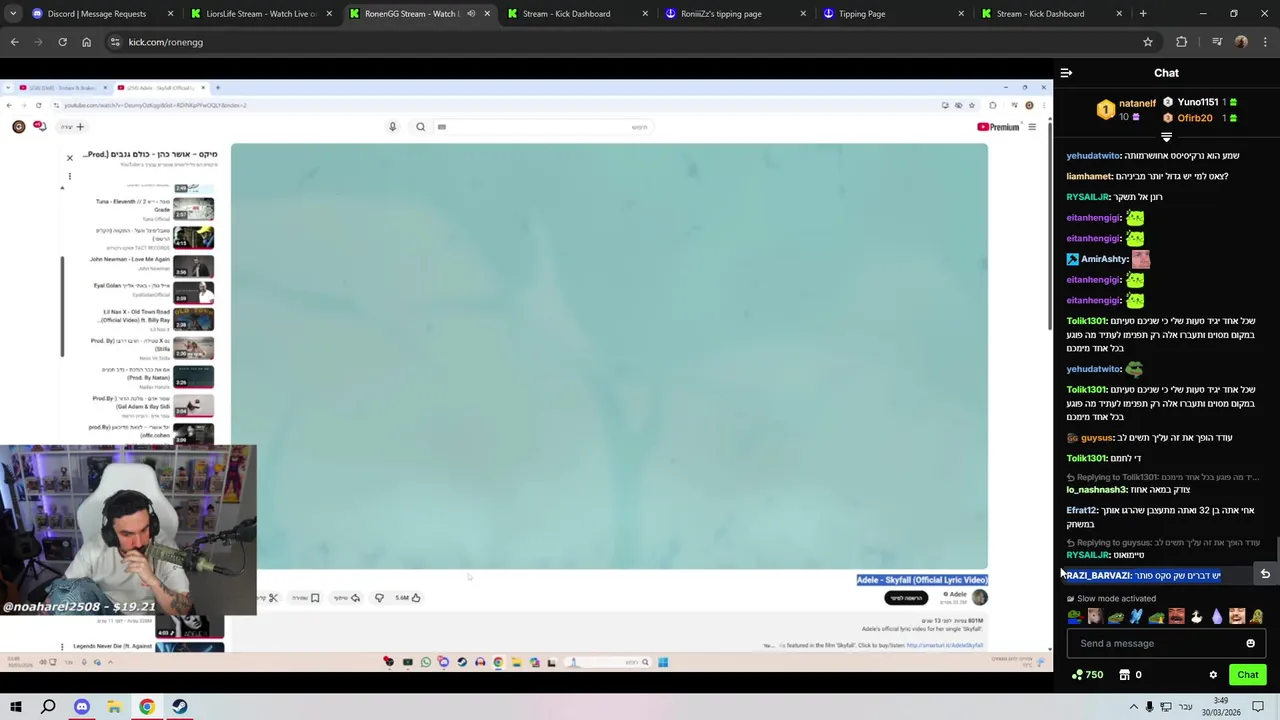
Task: Expand the gift leaderboard arrow under the top gifters
Action: point(1166,137)
